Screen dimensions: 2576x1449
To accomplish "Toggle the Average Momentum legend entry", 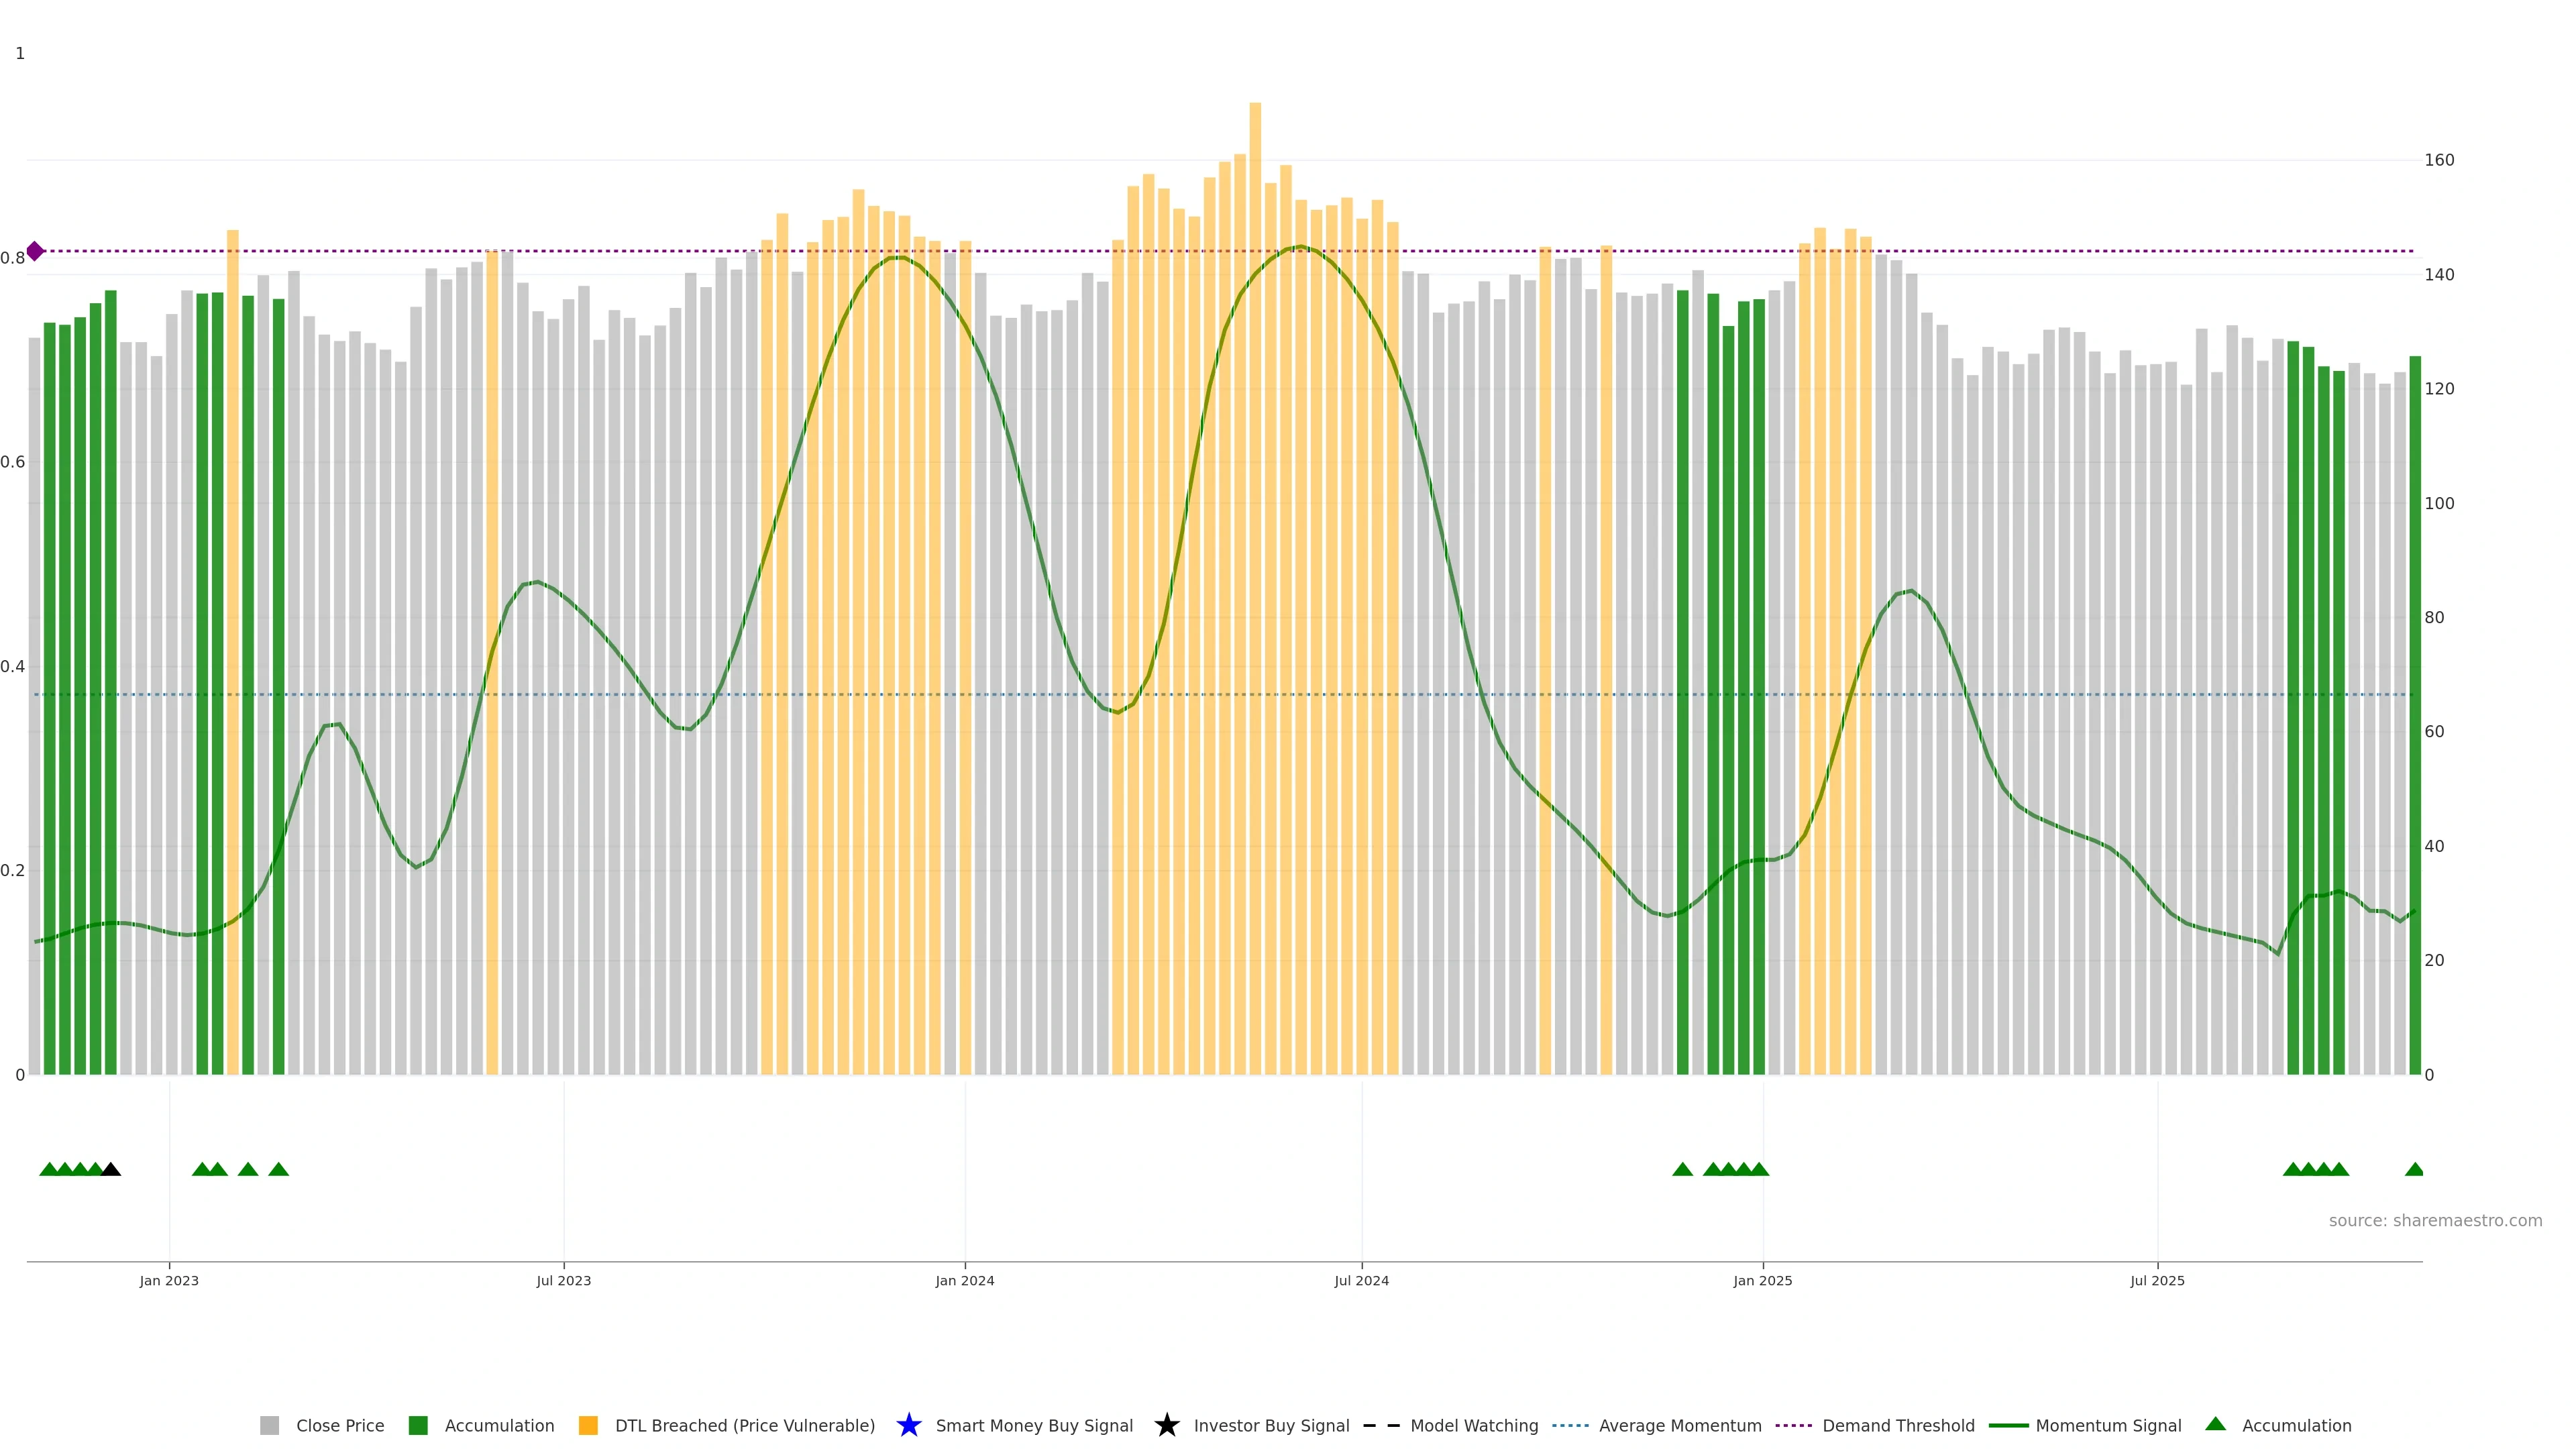I will click(x=1679, y=1425).
